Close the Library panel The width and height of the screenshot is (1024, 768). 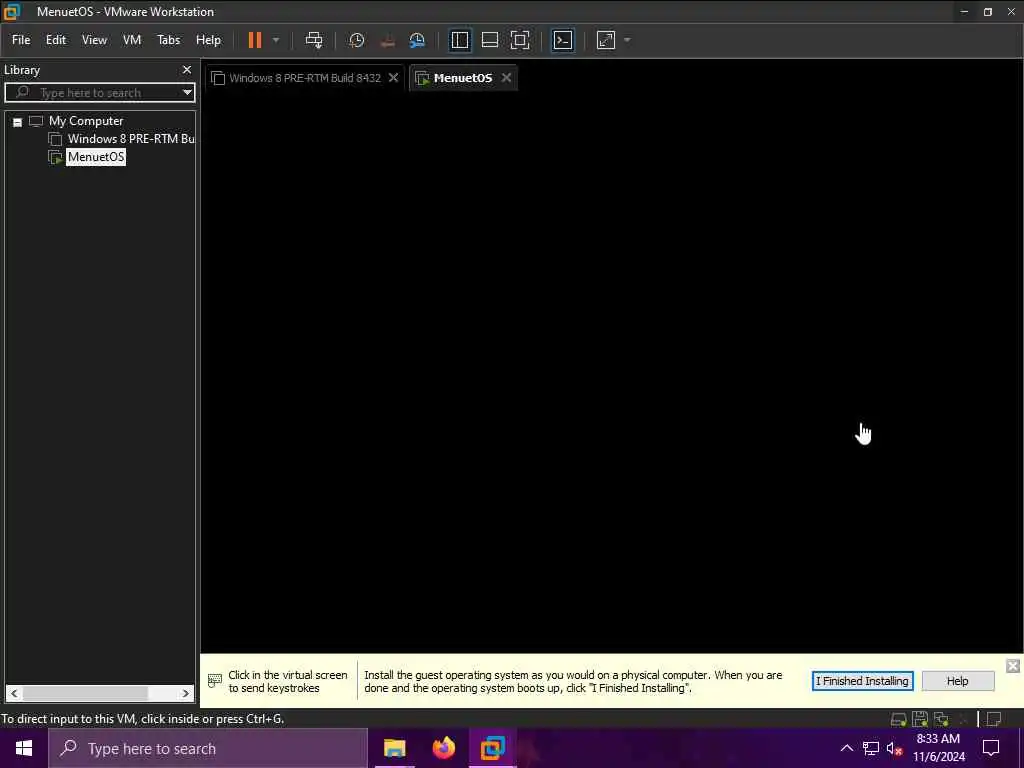[x=187, y=70]
